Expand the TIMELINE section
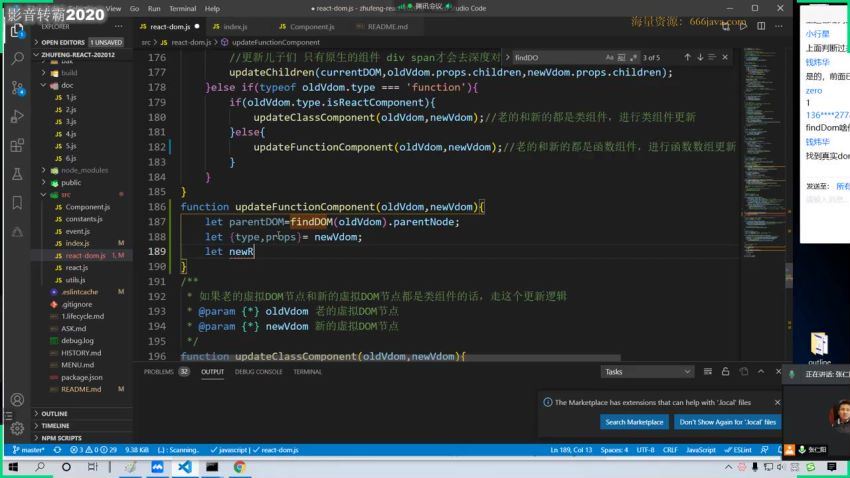Image resolution: width=850 pixels, height=478 pixels. (x=81, y=426)
